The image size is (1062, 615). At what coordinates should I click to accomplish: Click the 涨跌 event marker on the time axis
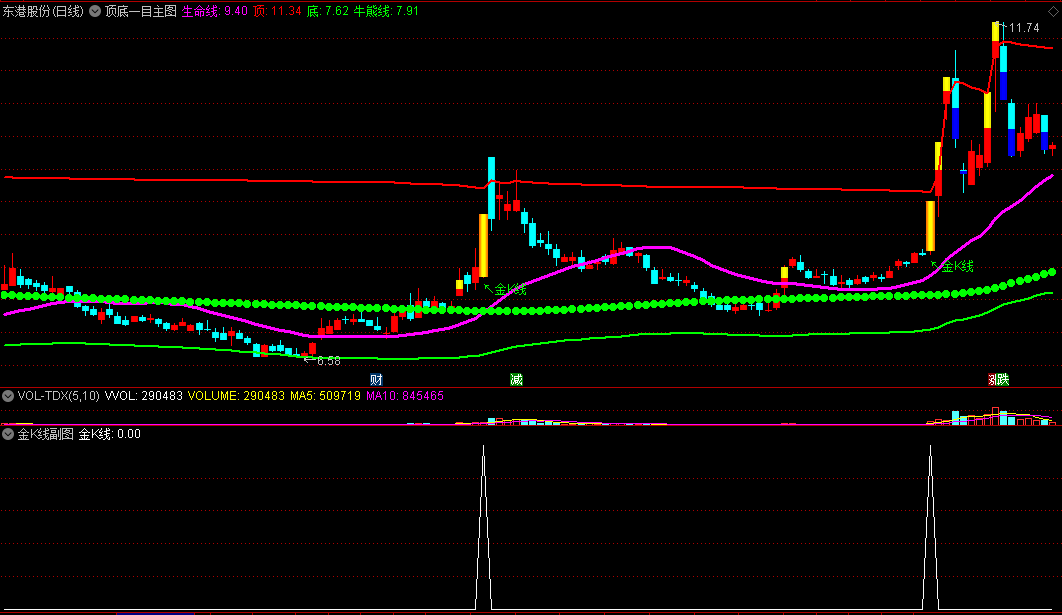tap(998, 379)
